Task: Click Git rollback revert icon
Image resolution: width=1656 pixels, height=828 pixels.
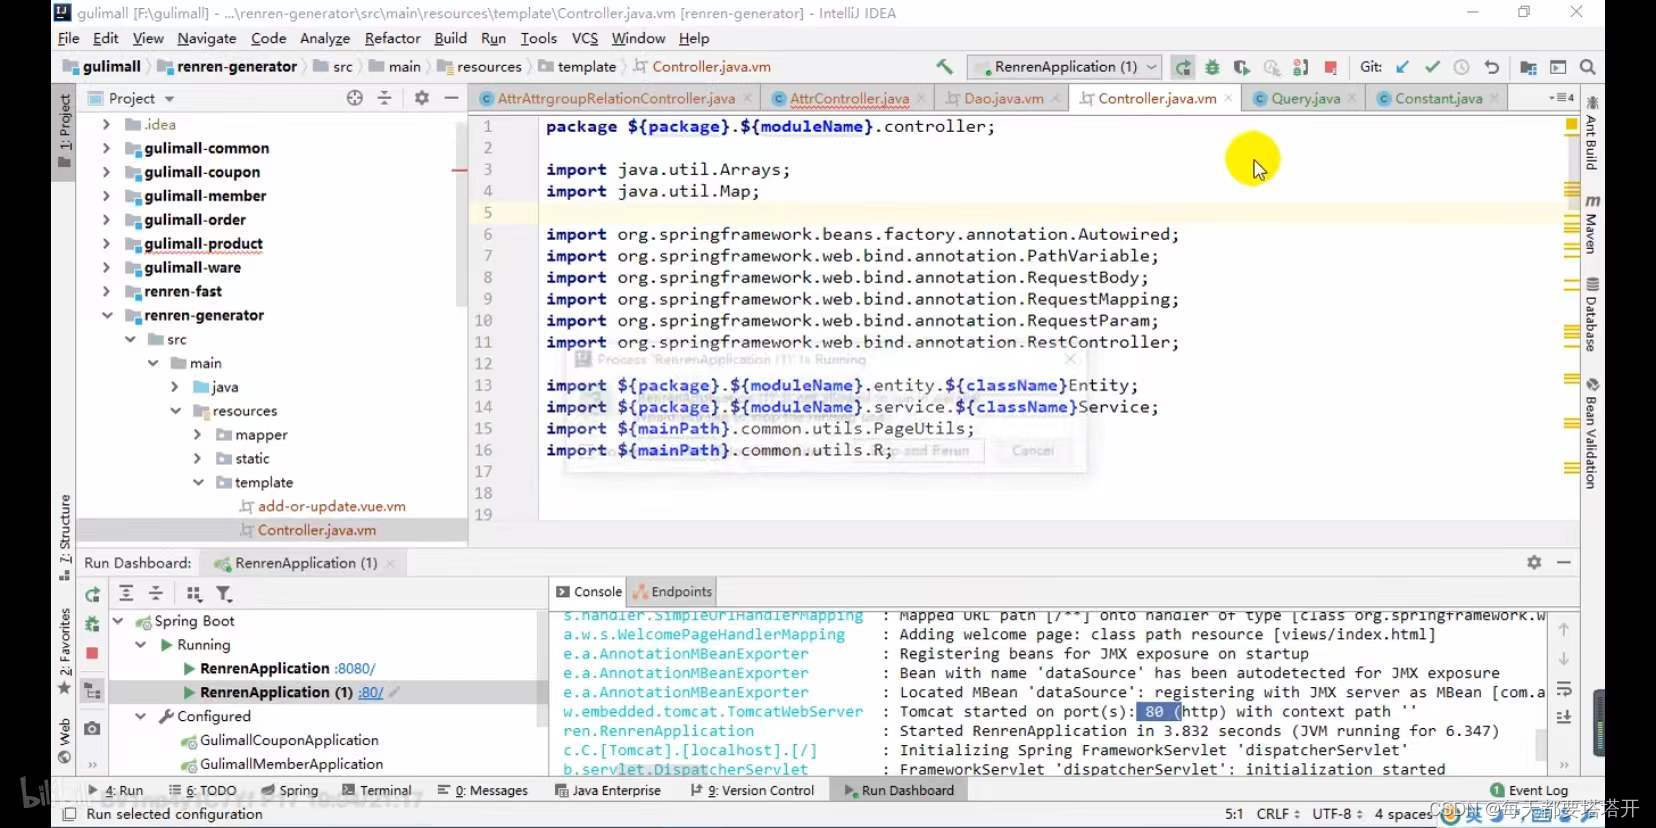Action: [x=1491, y=67]
